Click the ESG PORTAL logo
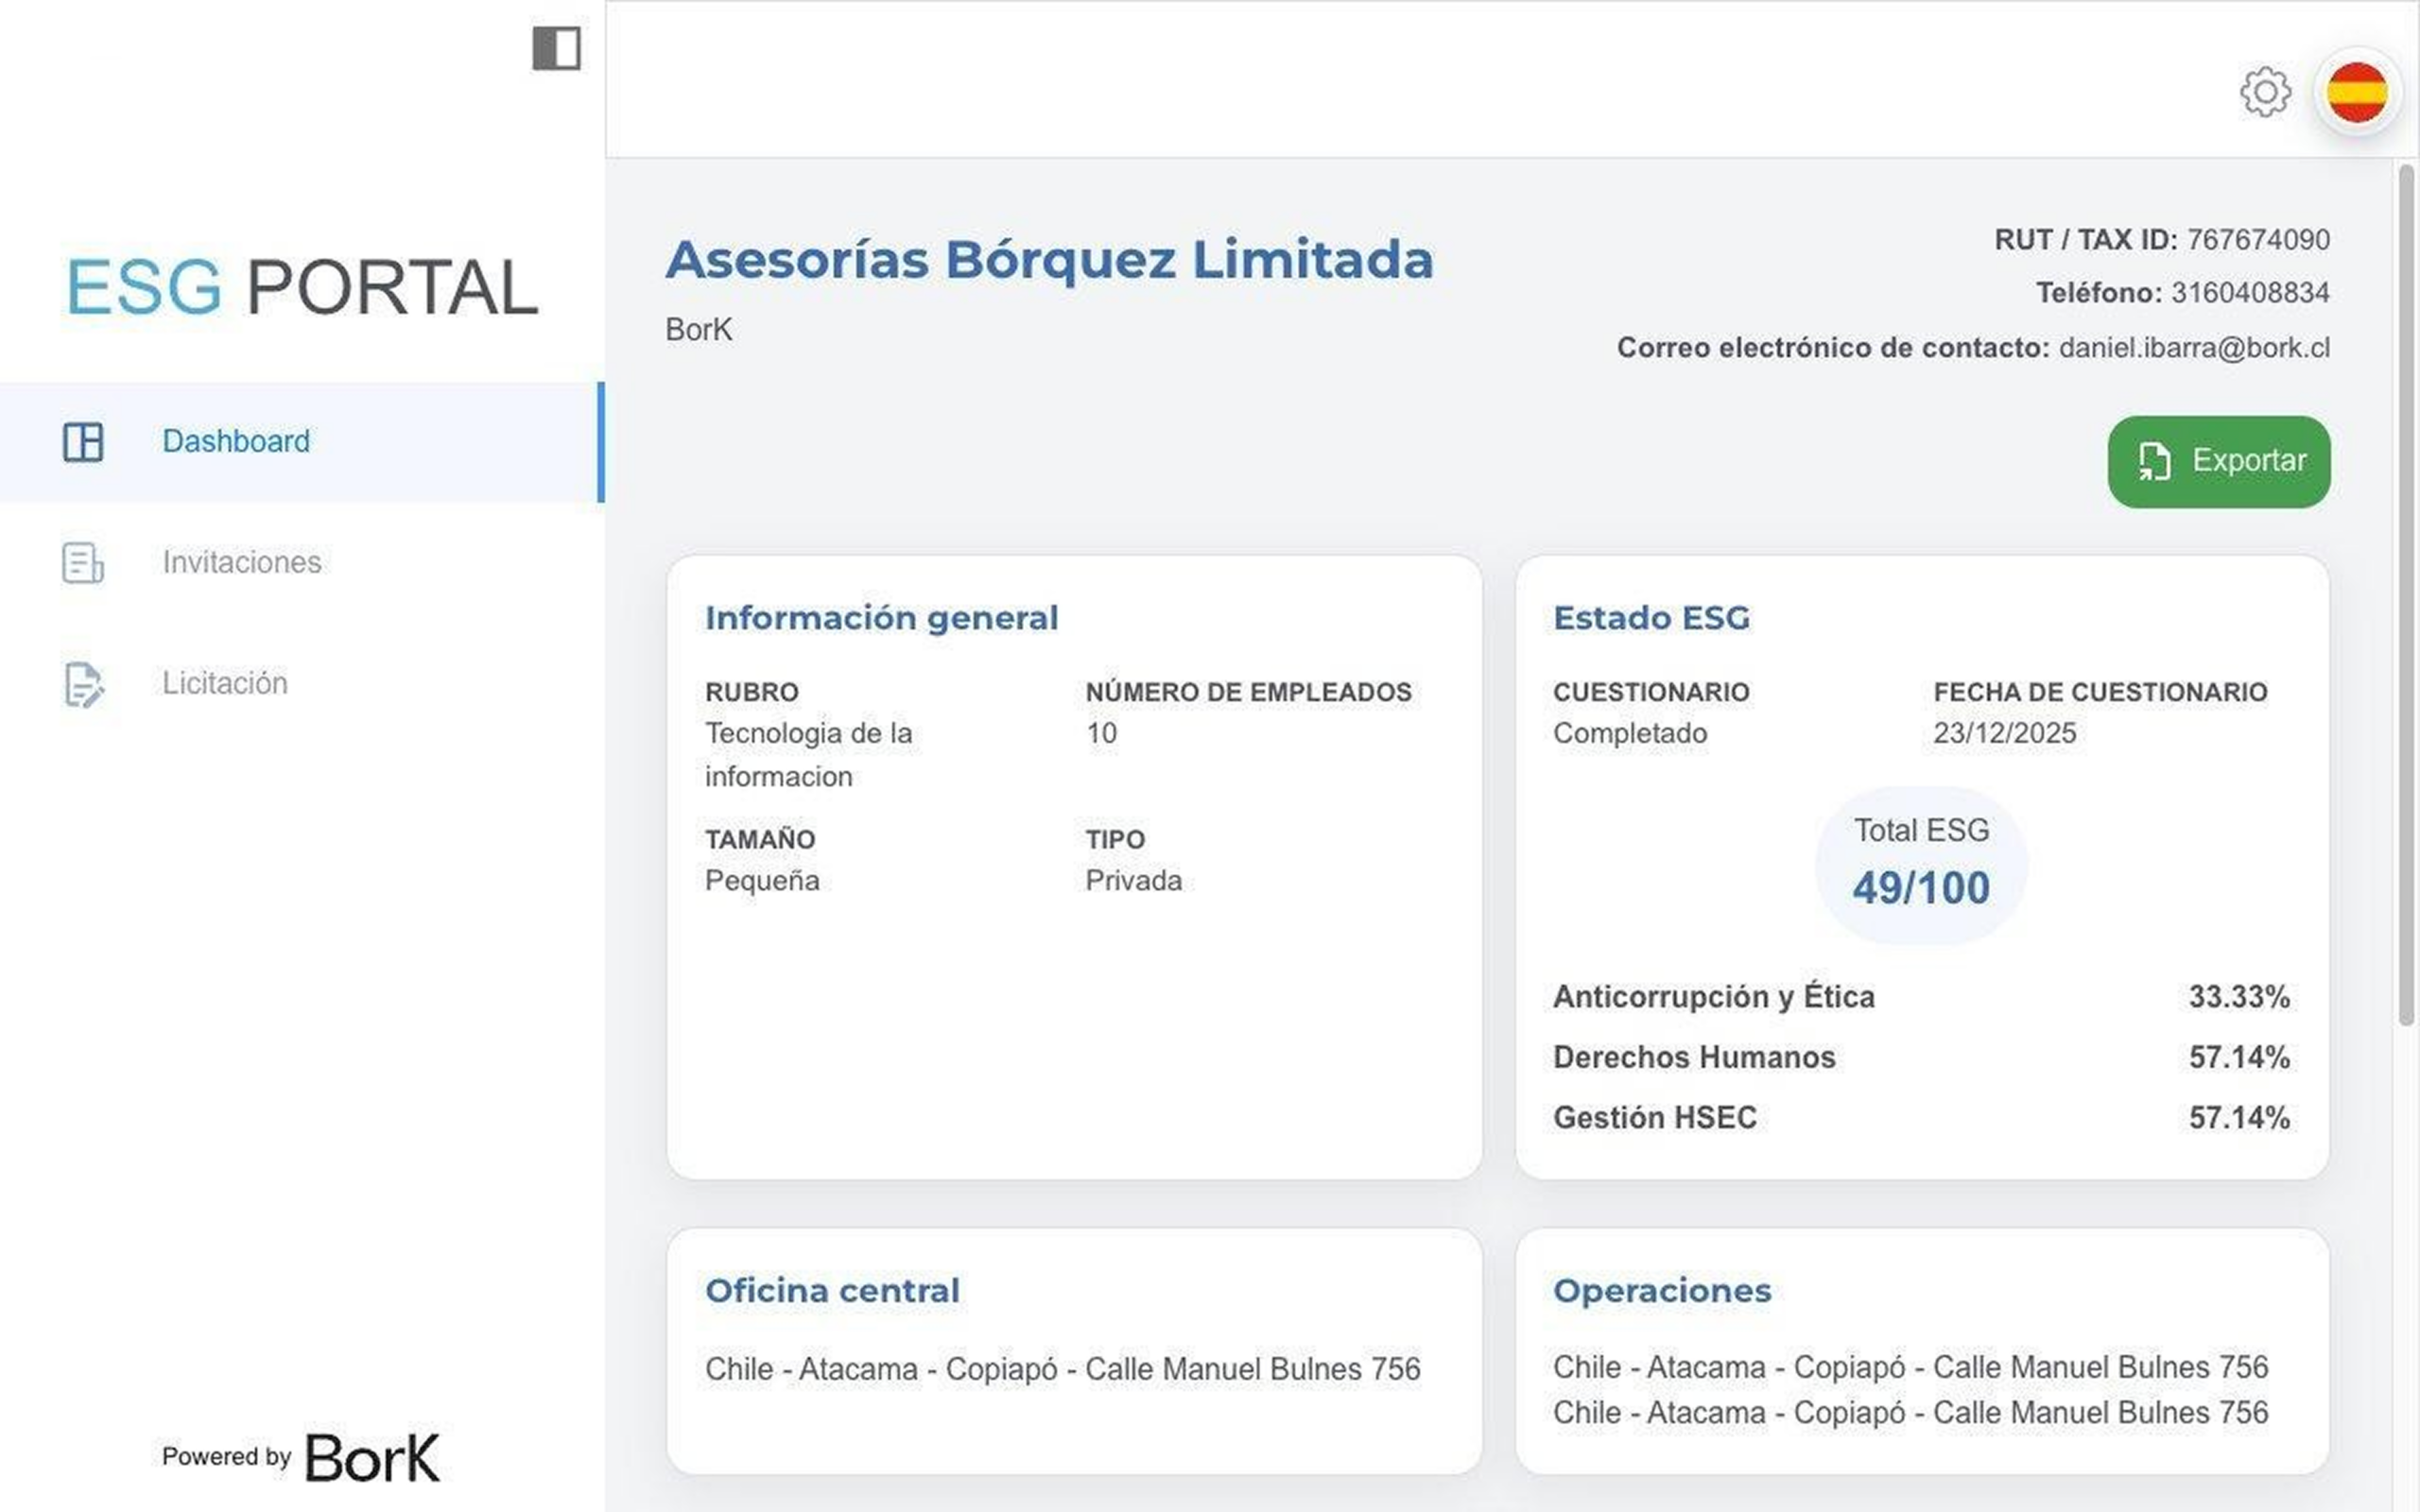The width and height of the screenshot is (2420, 1512). [302, 288]
